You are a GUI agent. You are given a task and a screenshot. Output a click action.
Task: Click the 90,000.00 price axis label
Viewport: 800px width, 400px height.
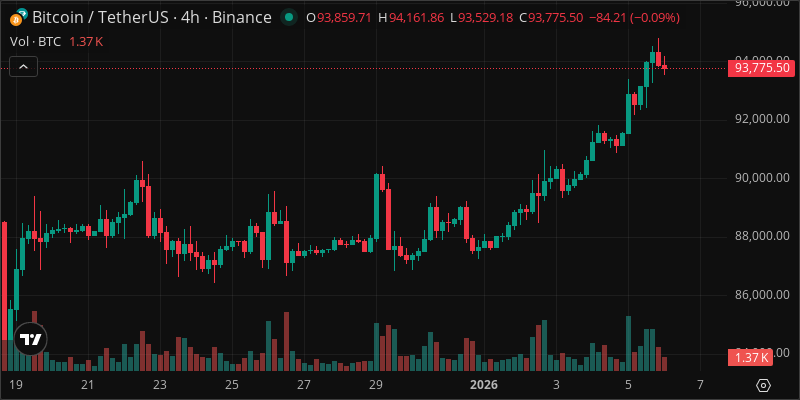click(x=761, y=178)
